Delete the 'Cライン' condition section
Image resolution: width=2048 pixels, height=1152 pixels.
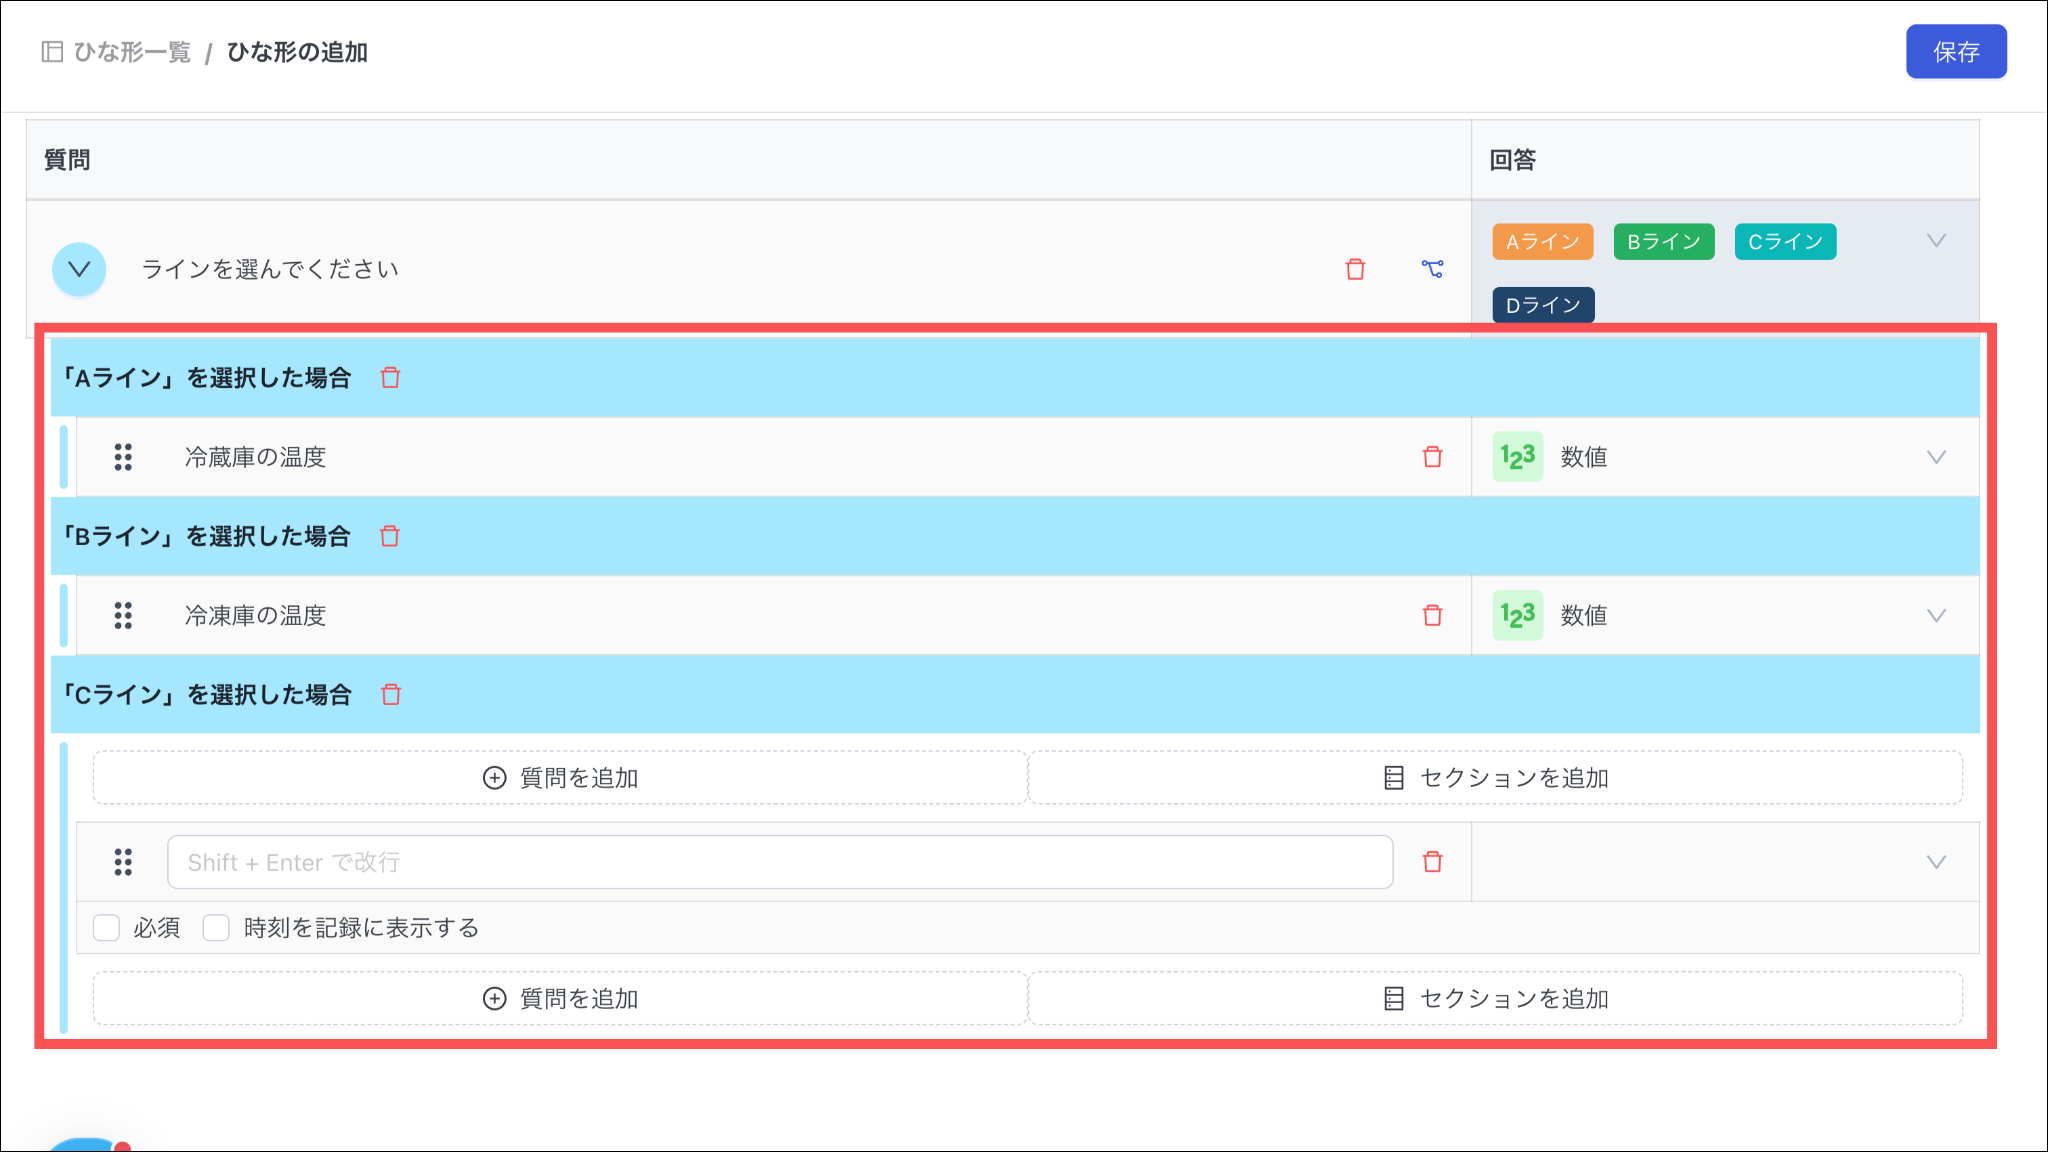[x=391, y=695]
